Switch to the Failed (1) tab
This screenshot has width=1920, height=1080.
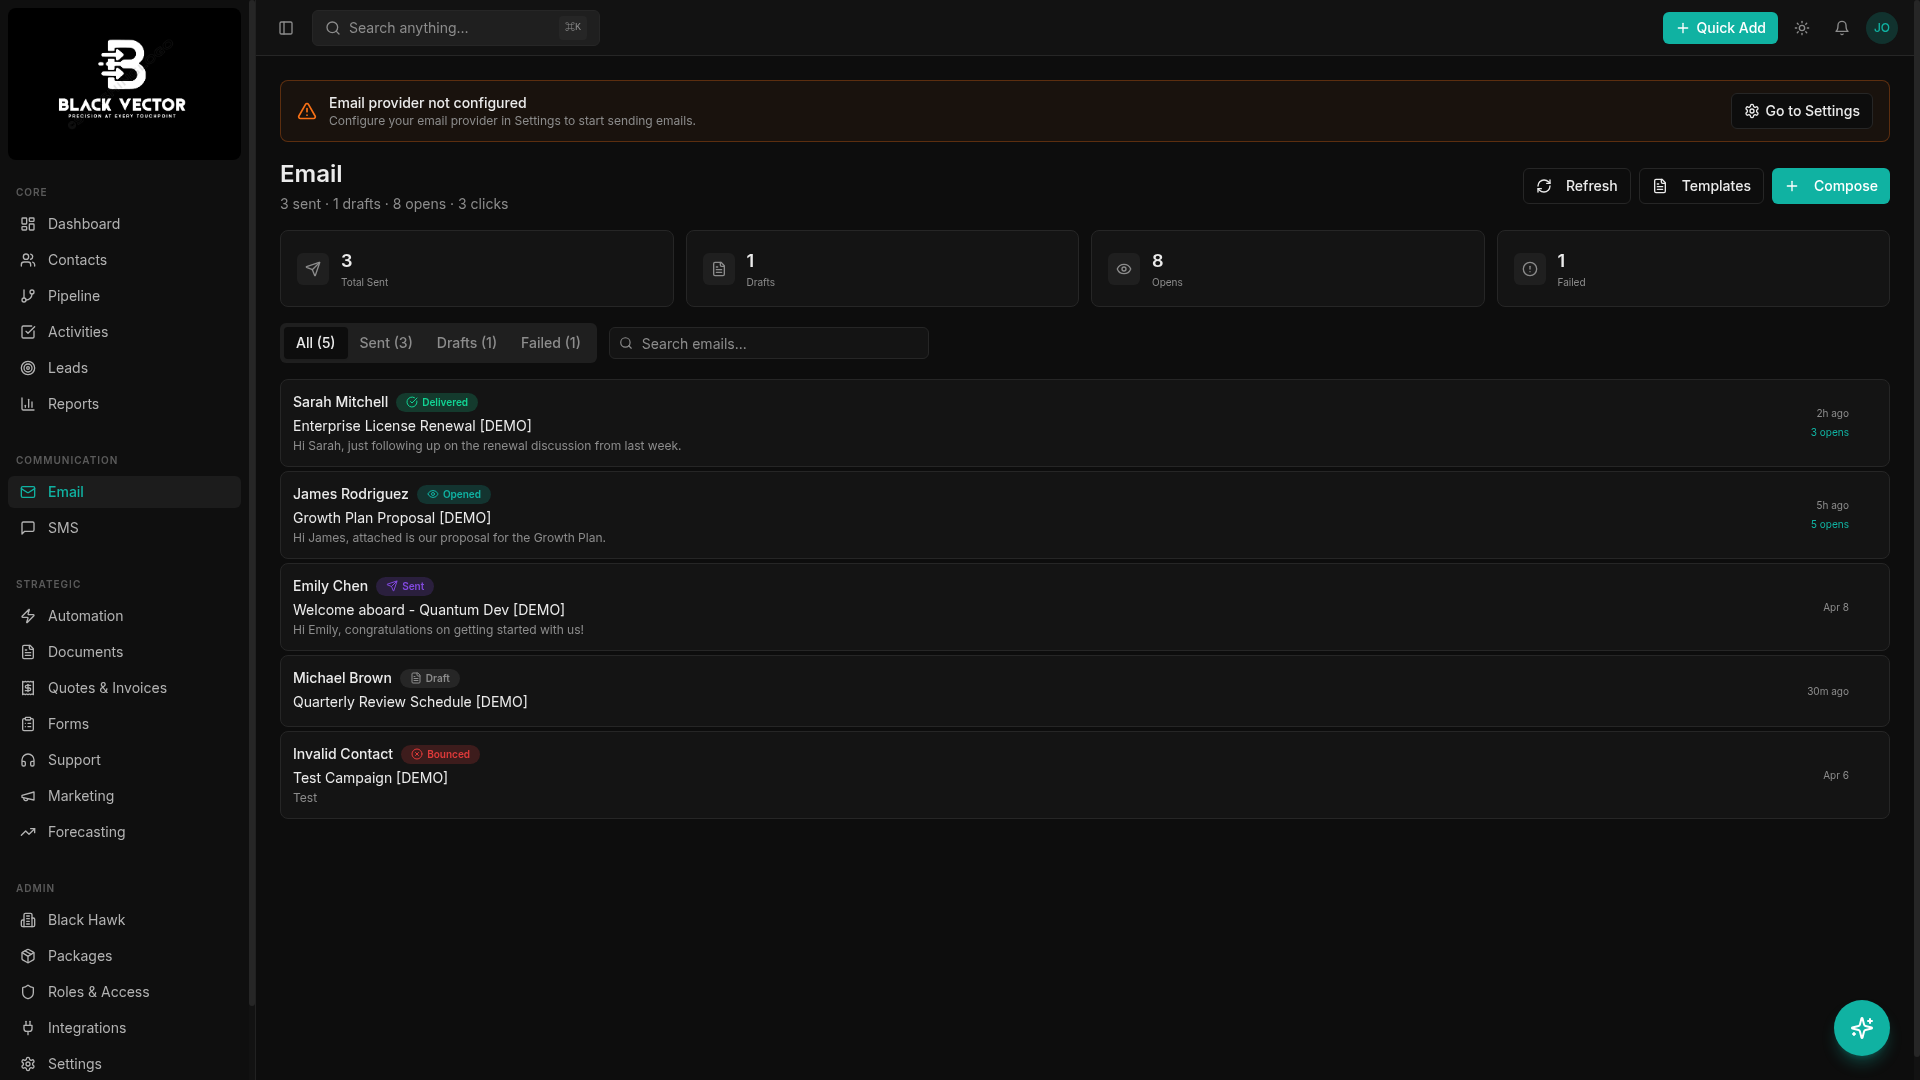coord(550,343)
